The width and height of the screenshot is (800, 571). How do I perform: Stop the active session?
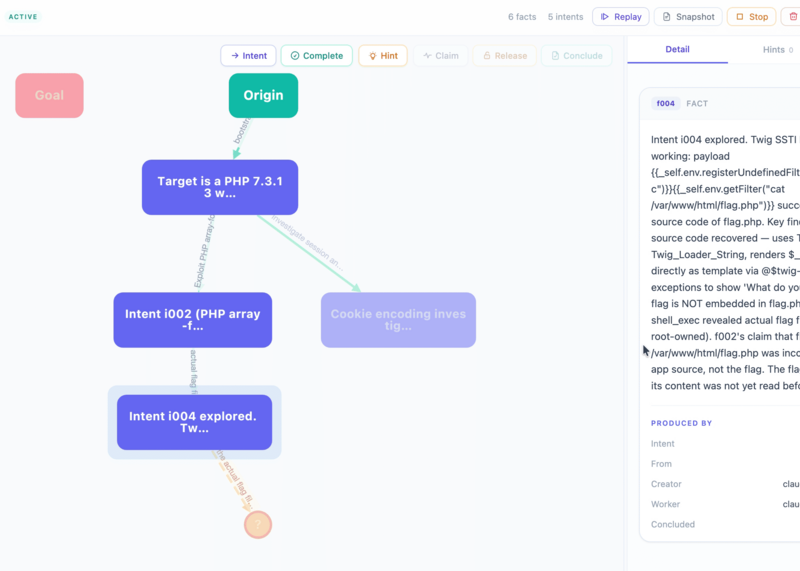click(x=752, y=17)
